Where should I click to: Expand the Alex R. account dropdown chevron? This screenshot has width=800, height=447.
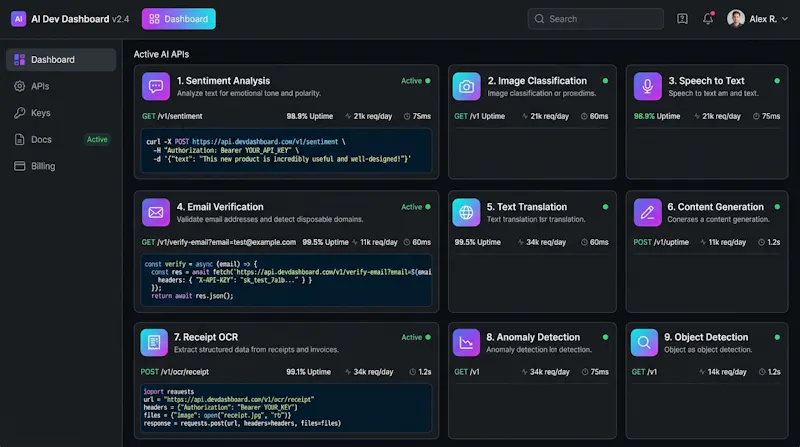click(785, 19)
